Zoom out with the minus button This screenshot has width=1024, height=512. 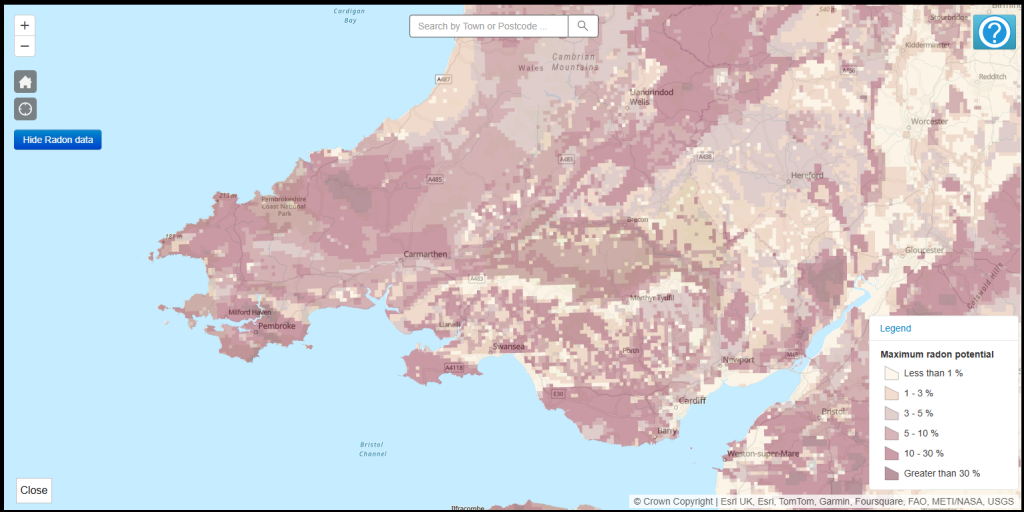point(25,46)
